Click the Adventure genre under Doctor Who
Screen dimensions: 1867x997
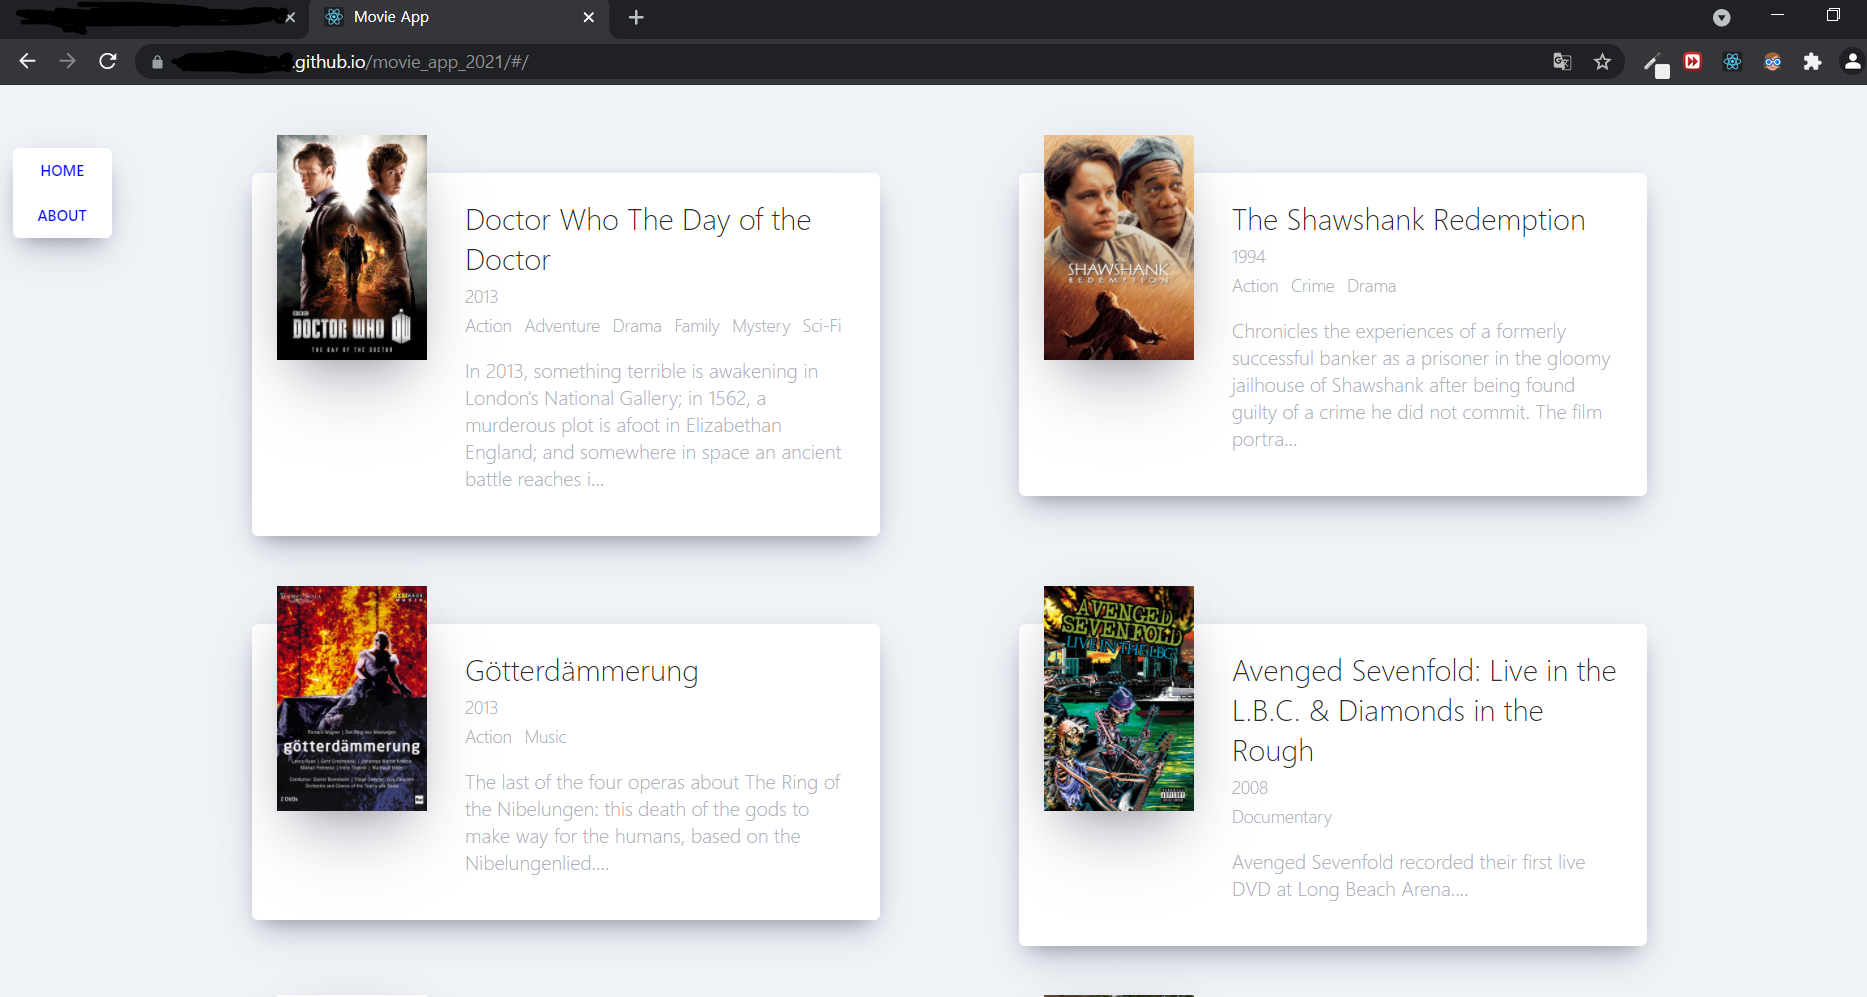562,326
